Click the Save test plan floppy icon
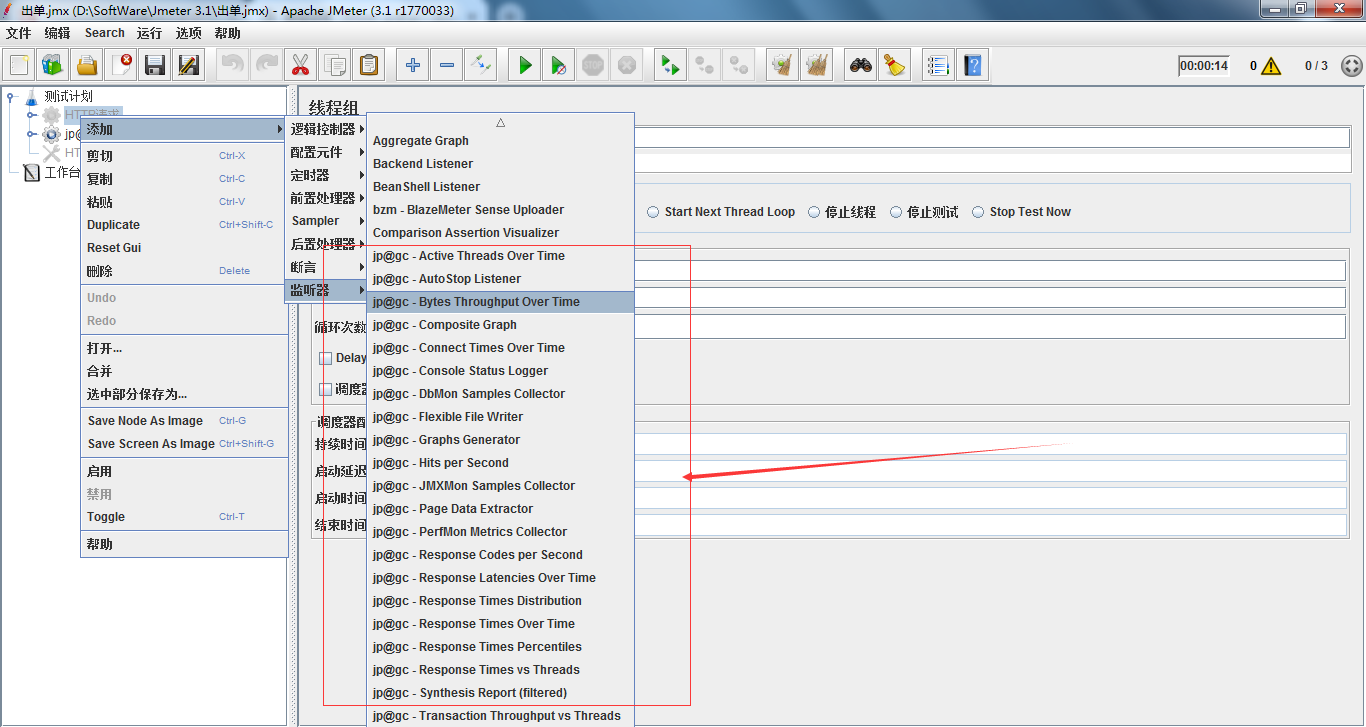 point(155,66)
